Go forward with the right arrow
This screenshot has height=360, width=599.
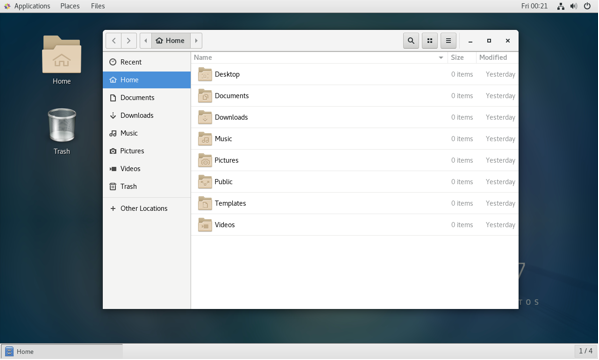tap(129, 41)
